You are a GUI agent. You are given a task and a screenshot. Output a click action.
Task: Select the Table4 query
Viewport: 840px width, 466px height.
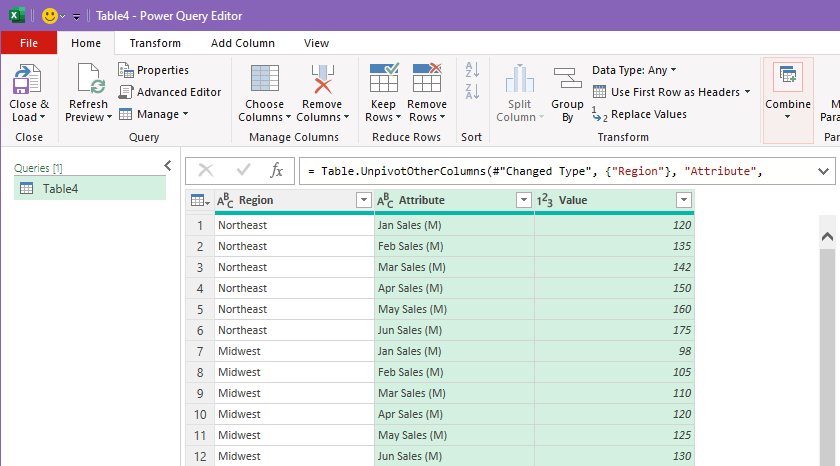point(90,189)
